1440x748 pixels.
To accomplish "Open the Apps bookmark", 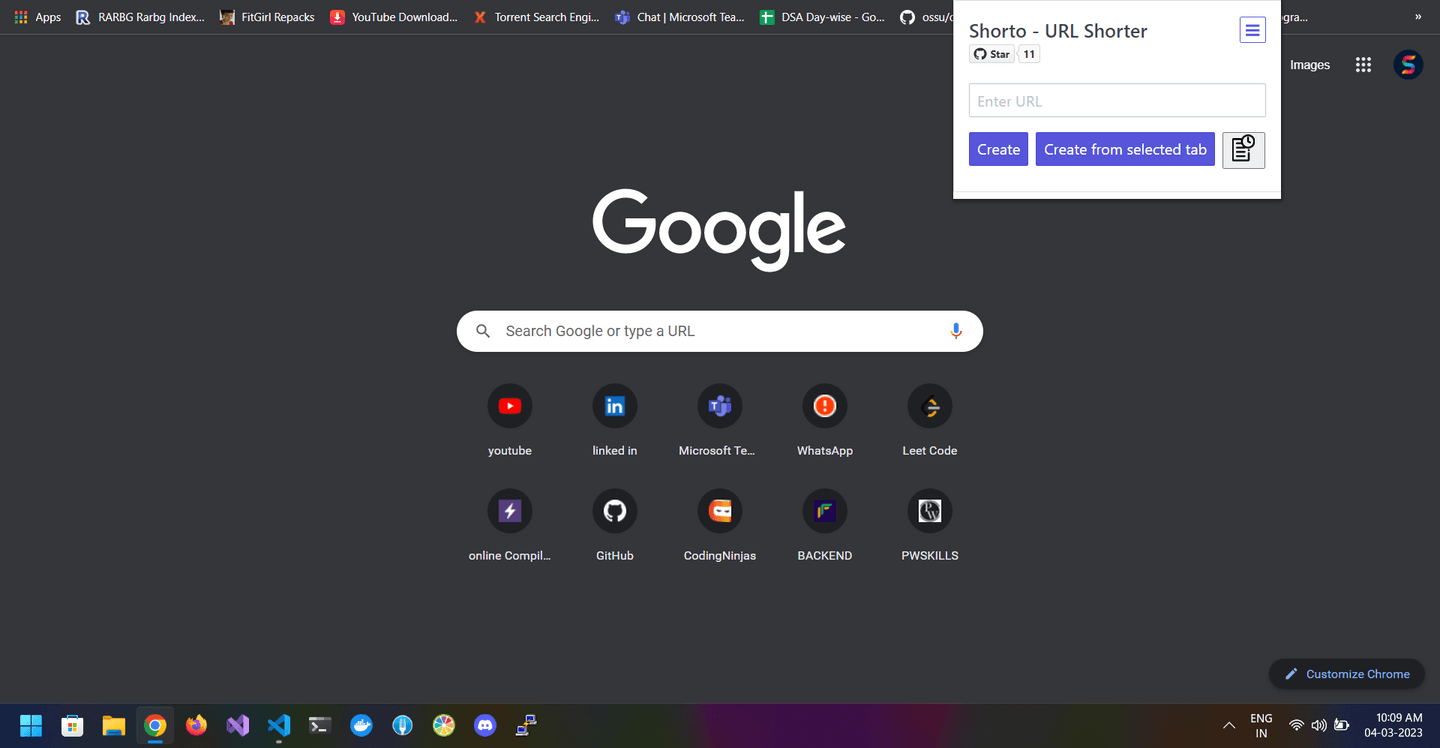I will [37, 17].
